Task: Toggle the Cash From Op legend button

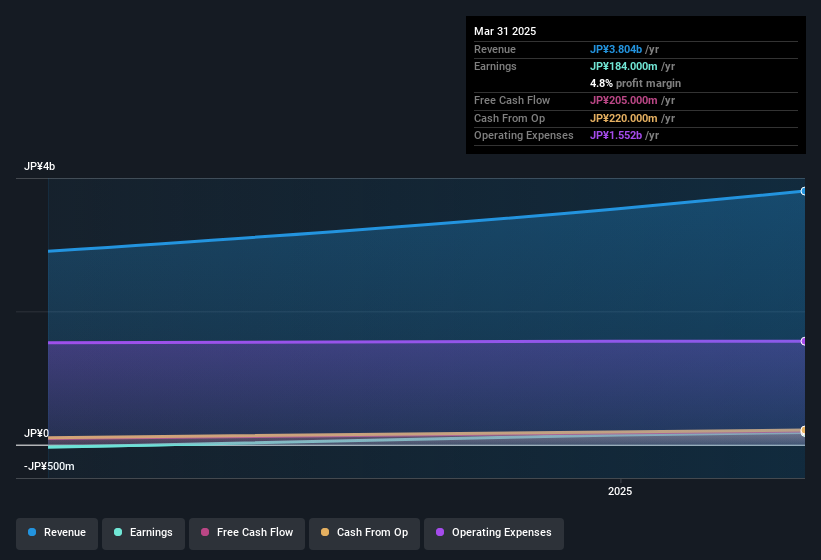Action: (x=364, y=533)
